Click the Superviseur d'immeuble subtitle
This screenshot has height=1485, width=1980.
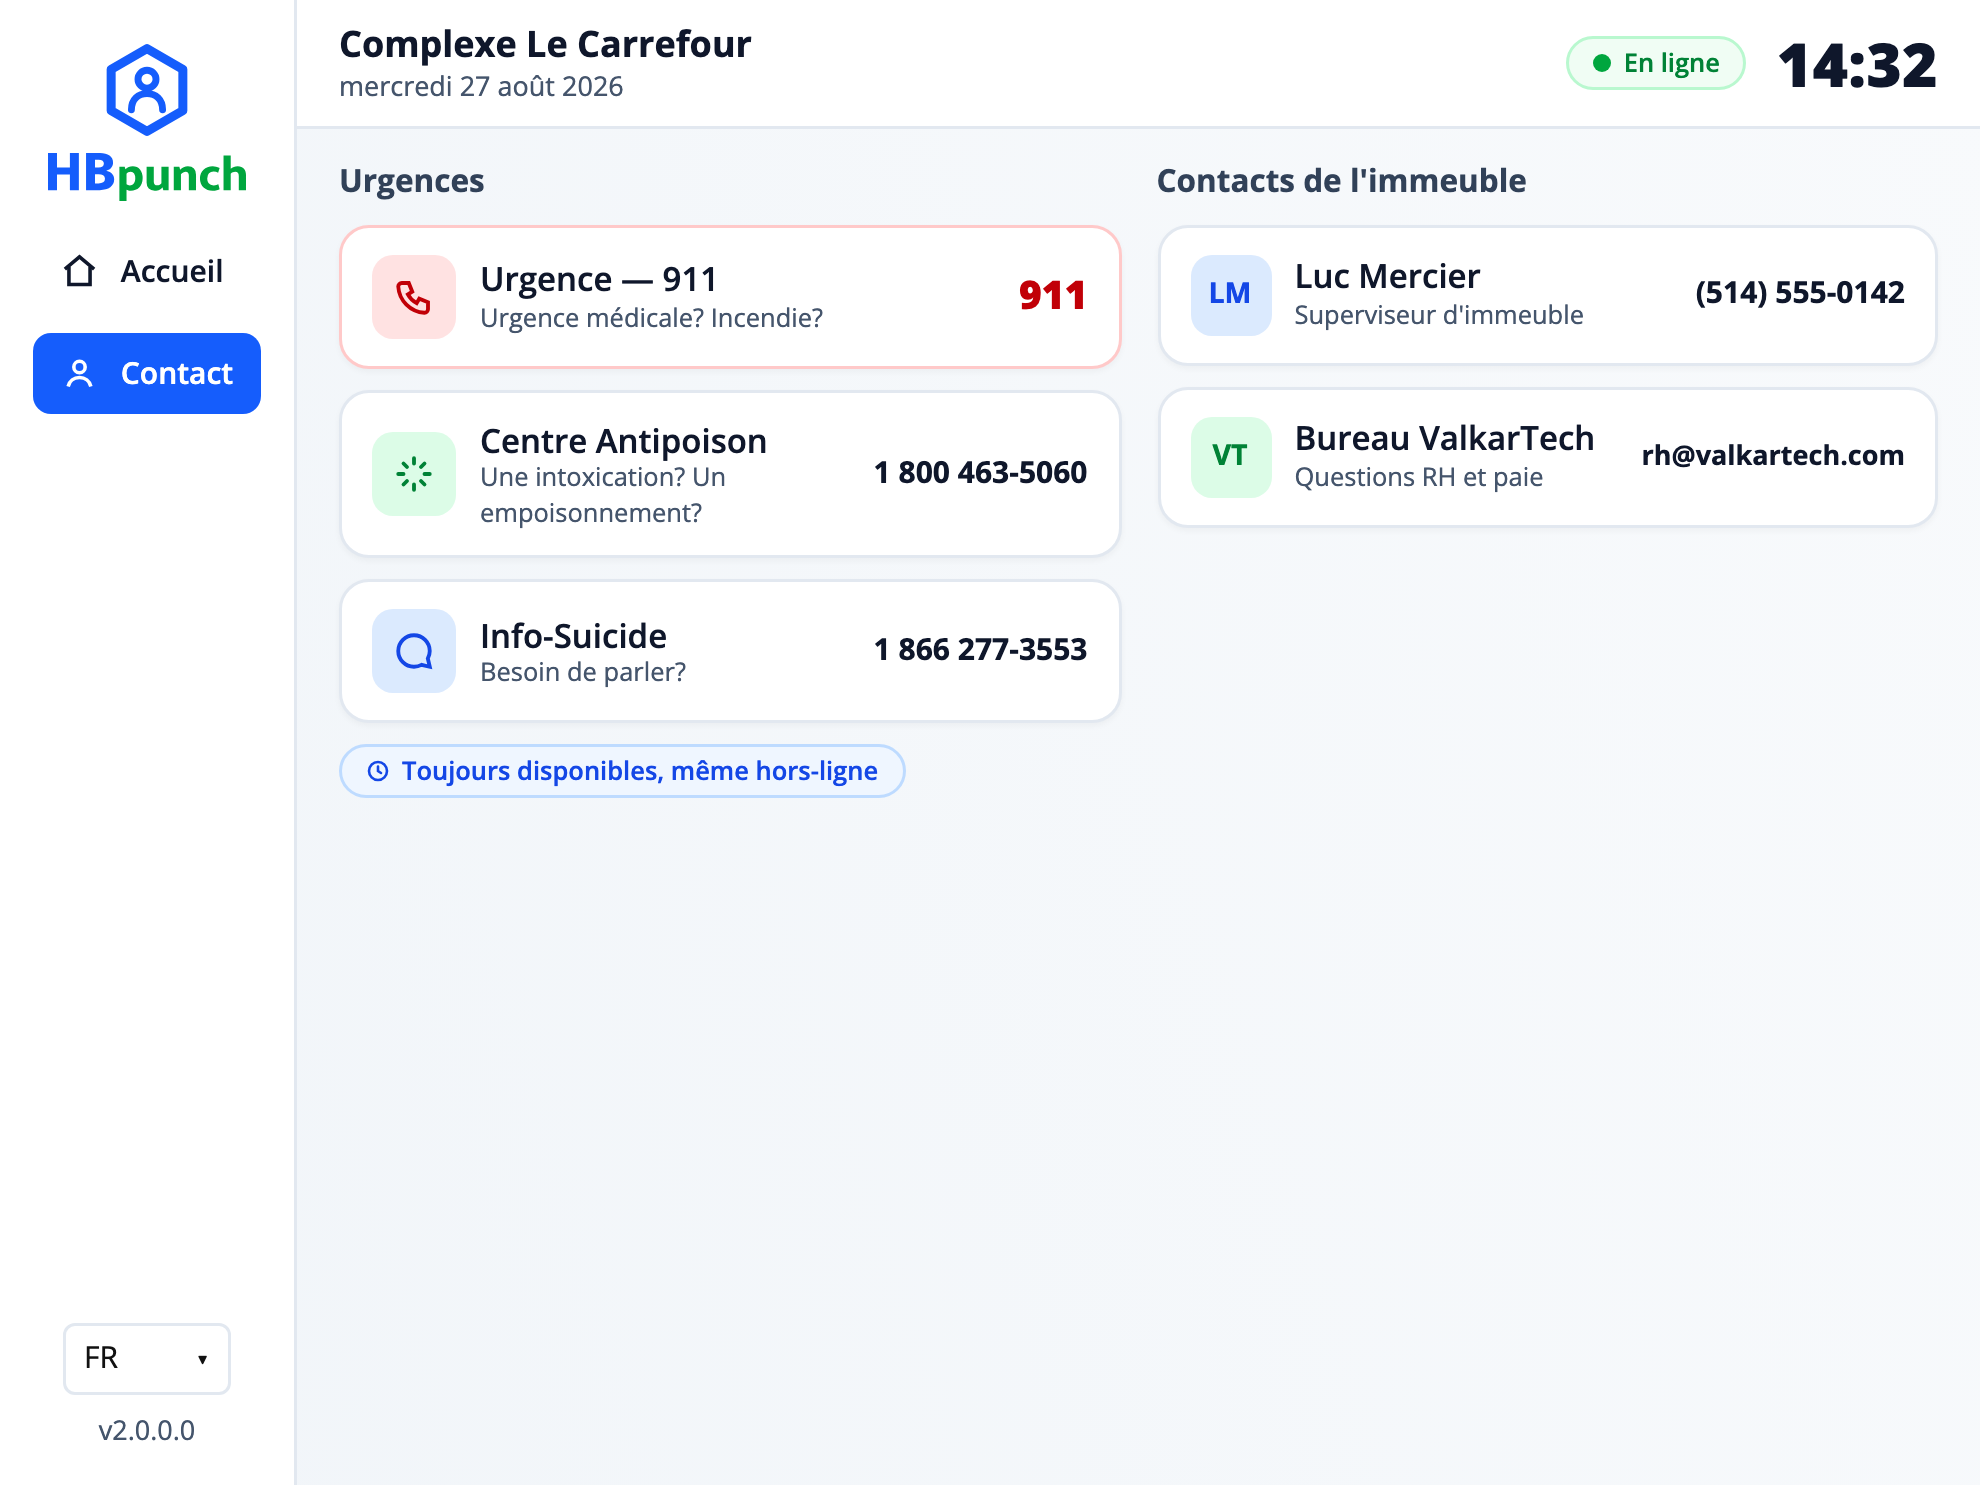pyautogui.click(x=1439, y=315)
